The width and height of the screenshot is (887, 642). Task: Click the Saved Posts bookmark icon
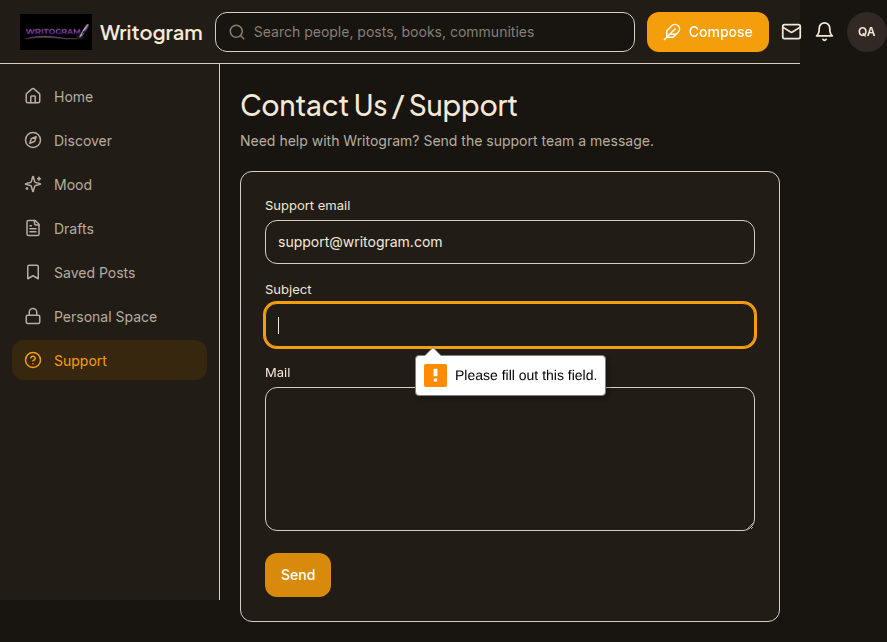(33, 273)
